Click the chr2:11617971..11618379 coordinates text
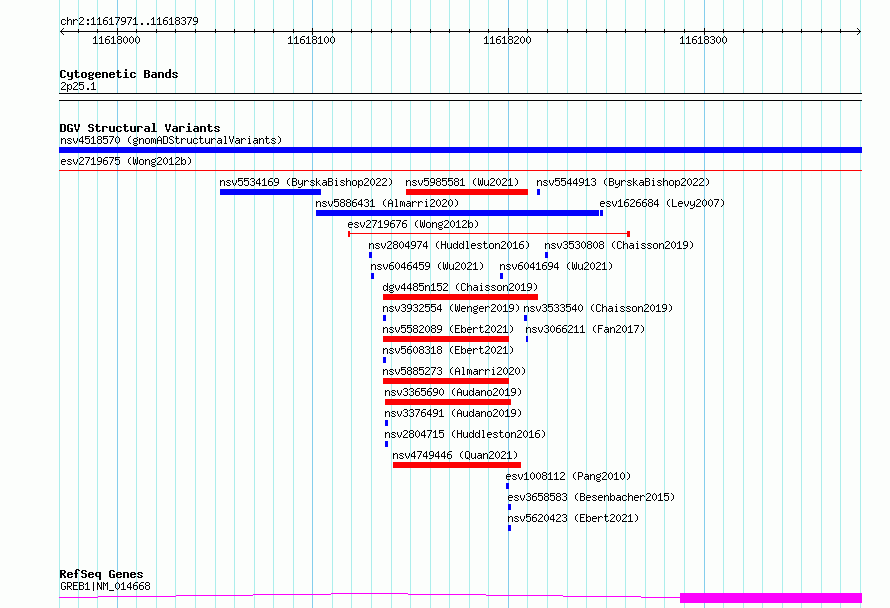 coord(129,22)
